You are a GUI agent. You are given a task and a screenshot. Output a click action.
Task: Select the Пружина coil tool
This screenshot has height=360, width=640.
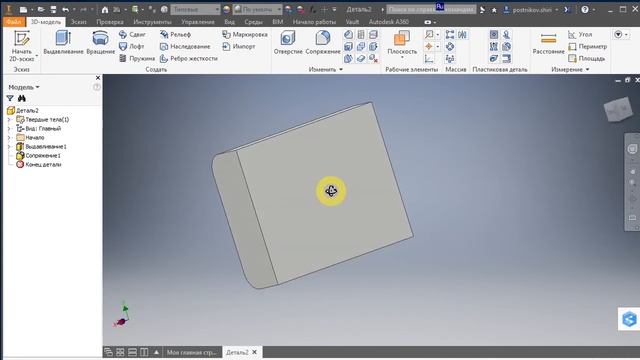(x=137, y=58)
